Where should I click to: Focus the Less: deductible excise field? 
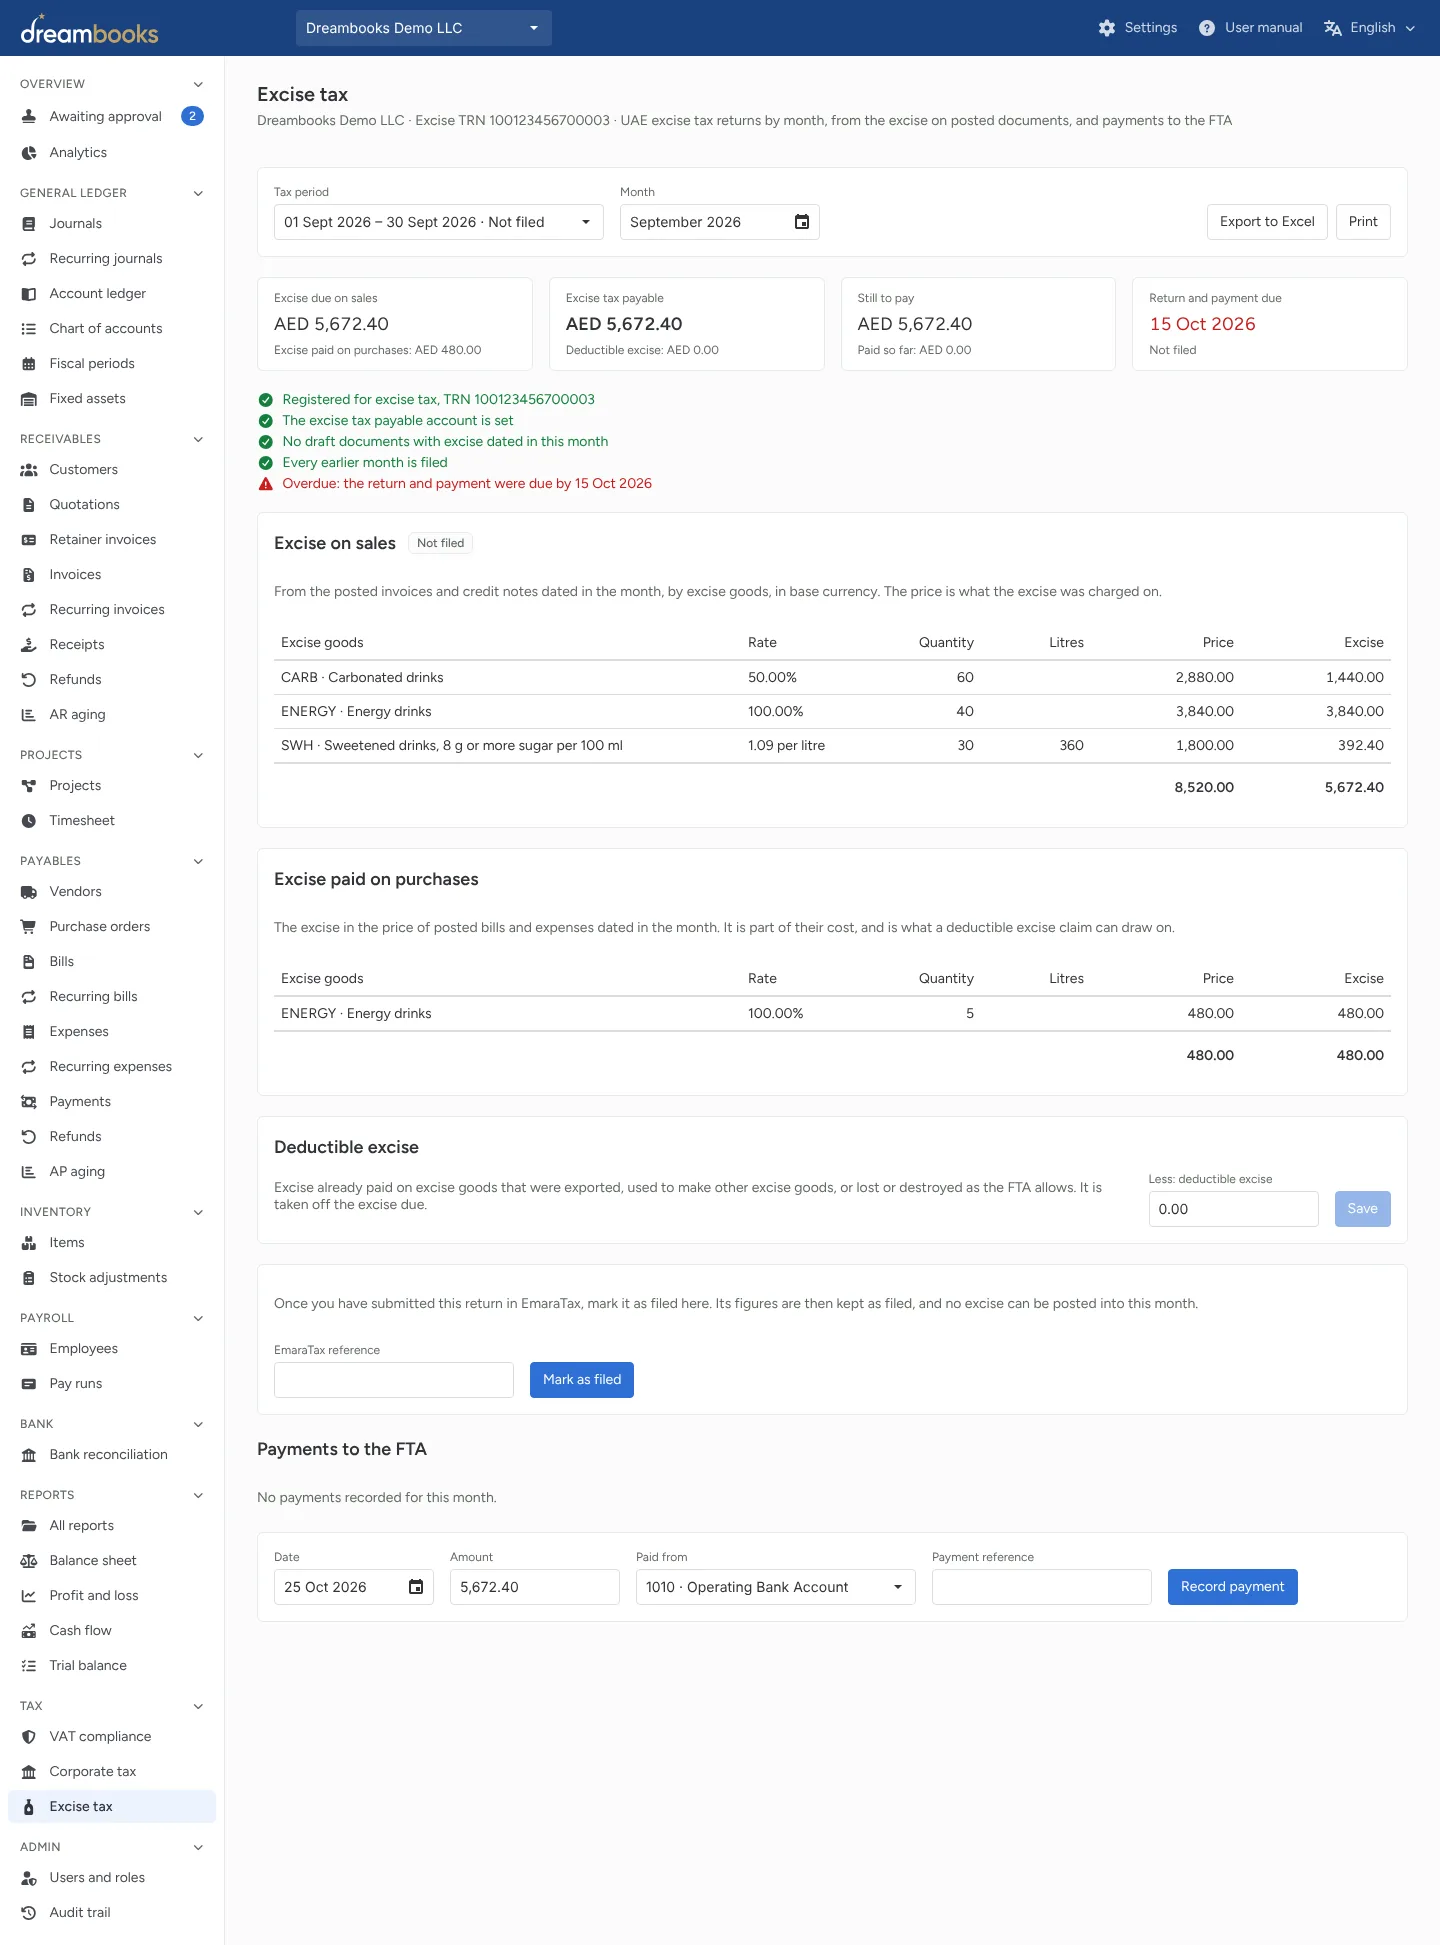(x=1234, y=1209)
